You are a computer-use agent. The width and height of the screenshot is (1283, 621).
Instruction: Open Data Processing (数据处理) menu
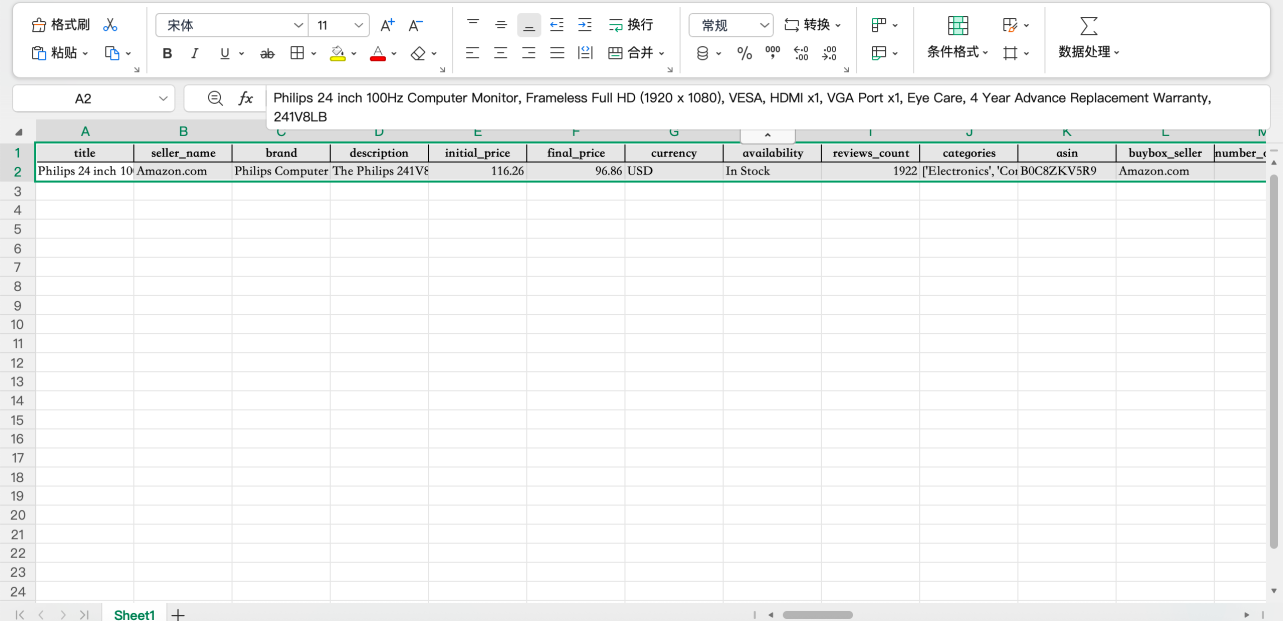pyautogui.click(x=1089, y=38)
